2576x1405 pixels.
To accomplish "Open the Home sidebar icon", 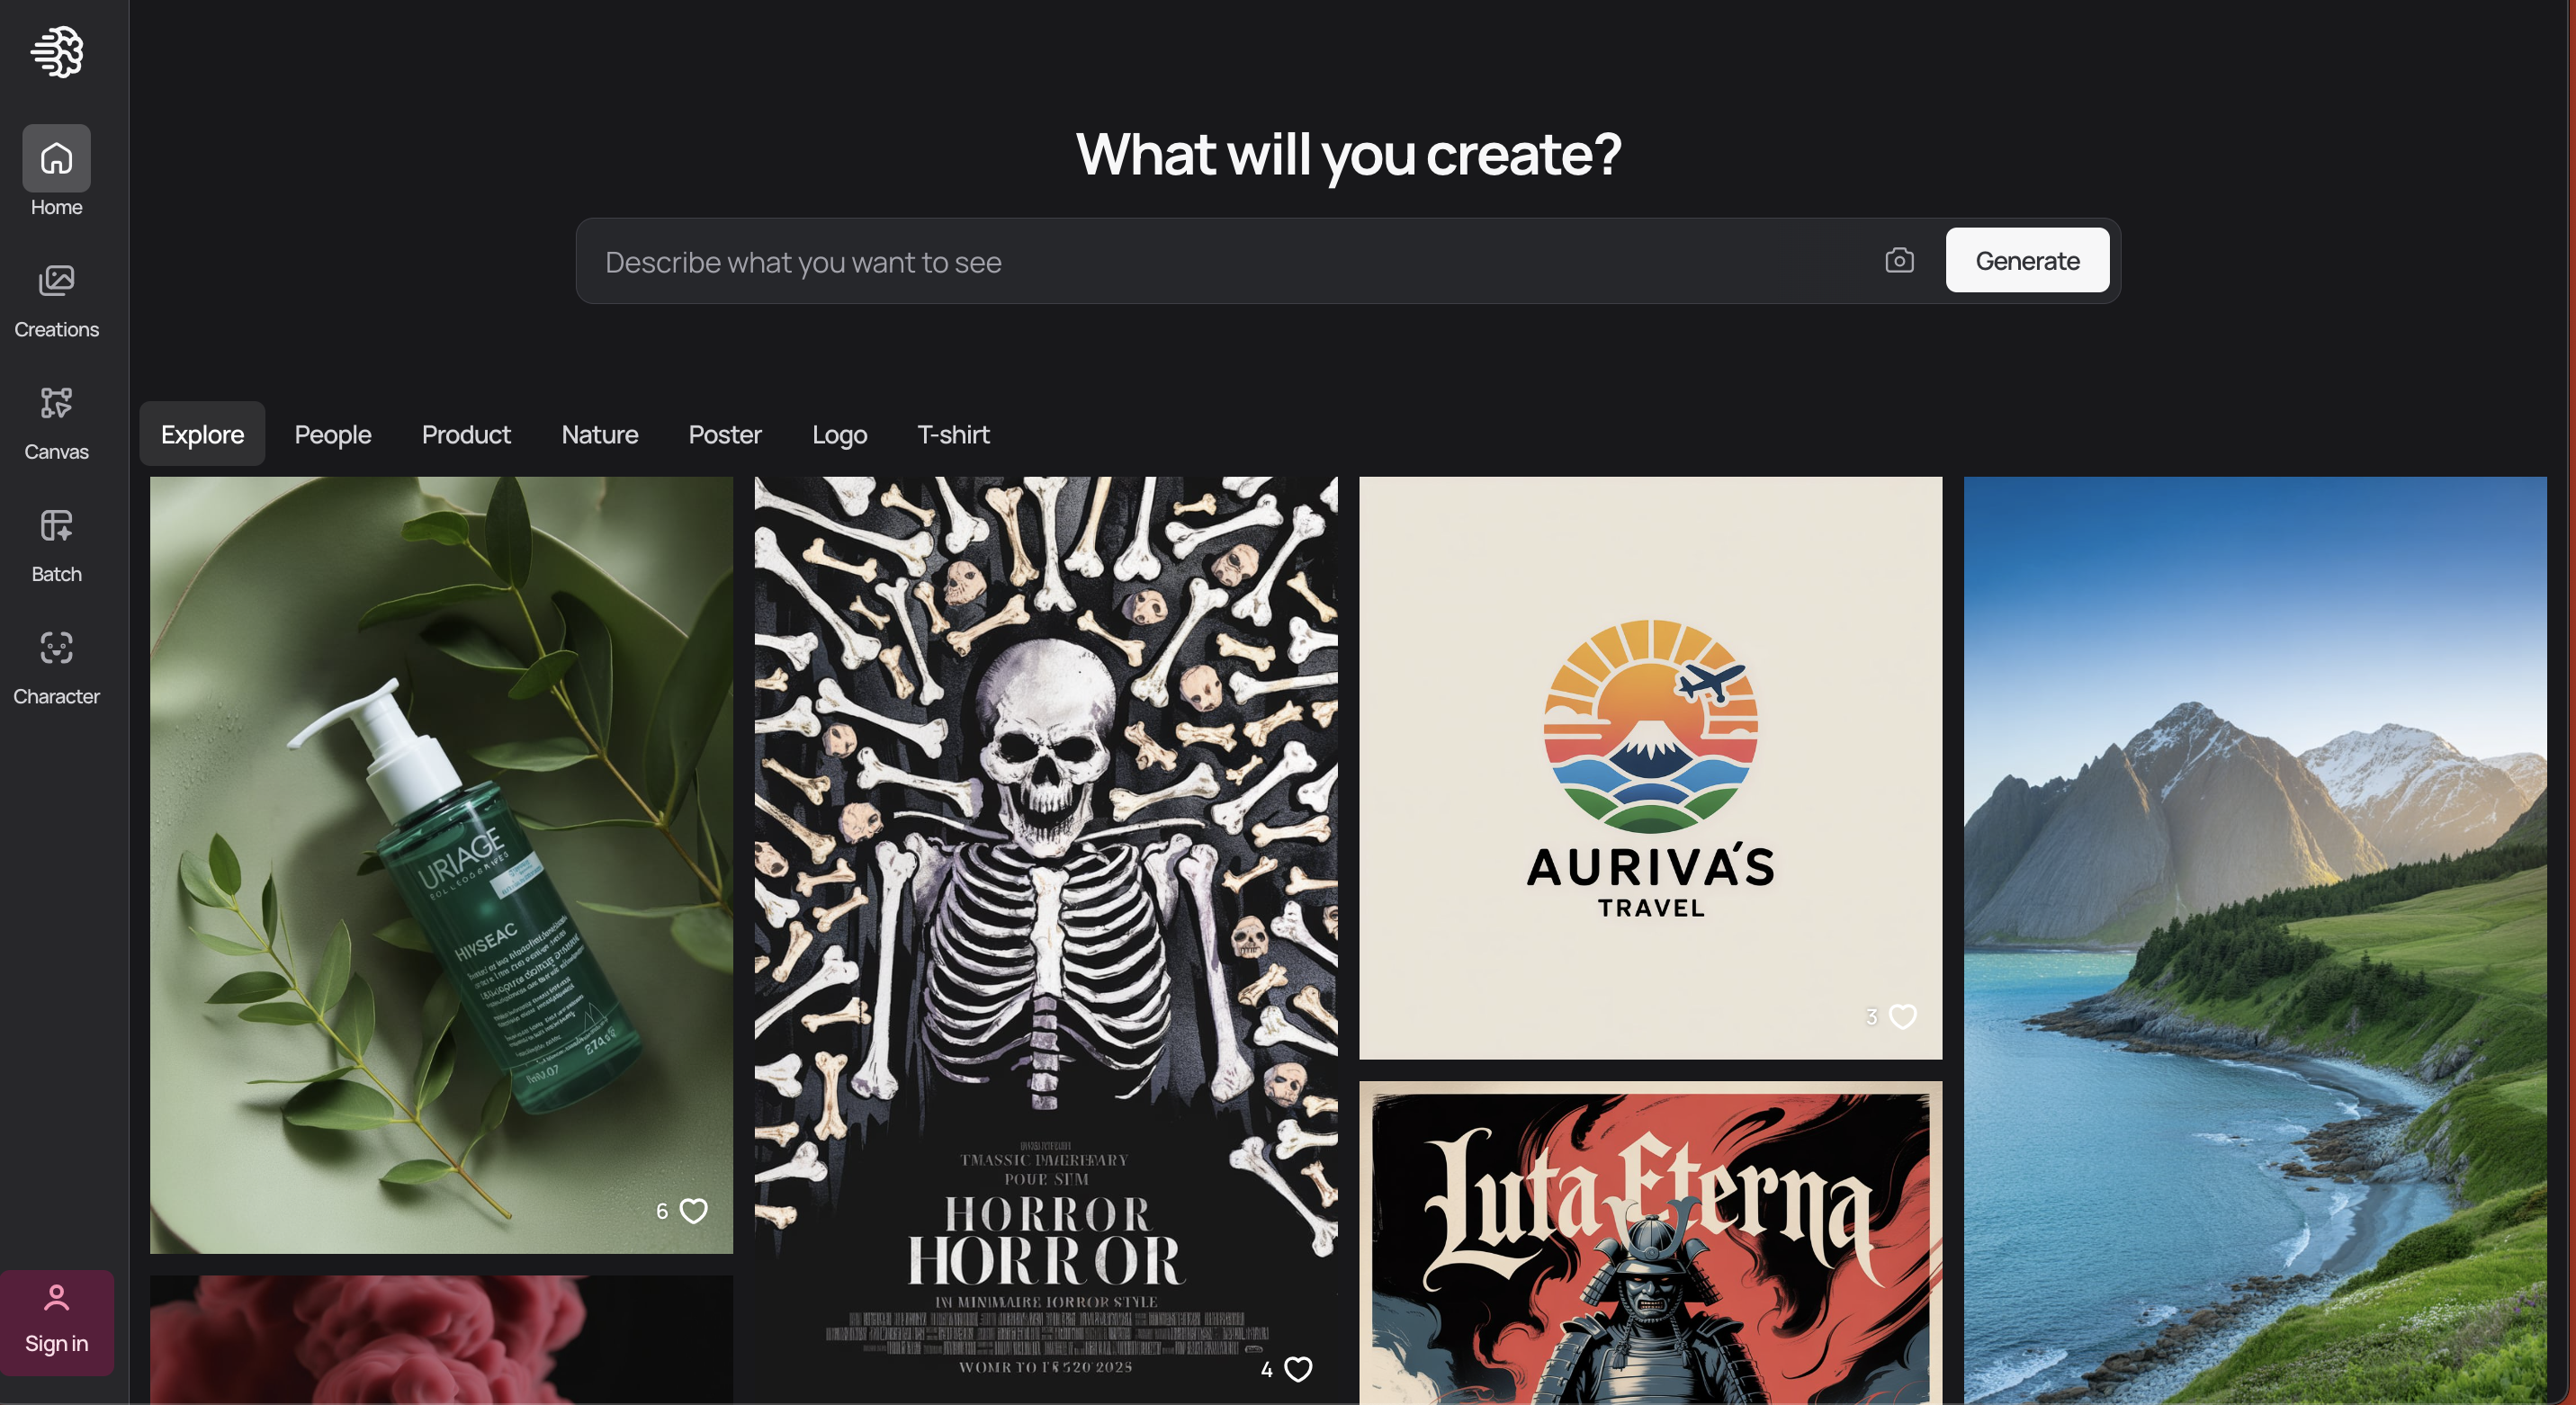I will click(x=56, y=158).
